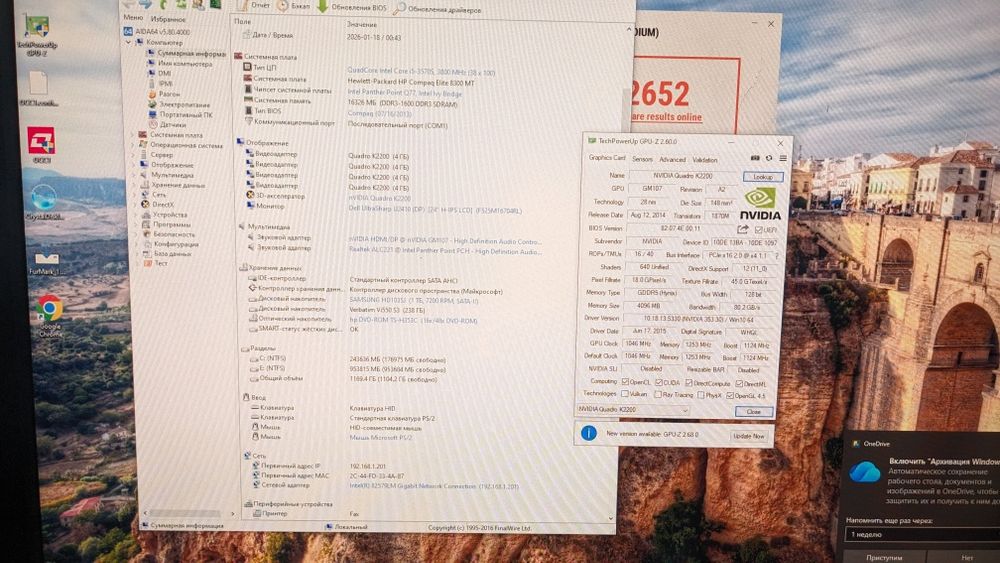Expand the Сервер tree node

click(x=134, y=155)
